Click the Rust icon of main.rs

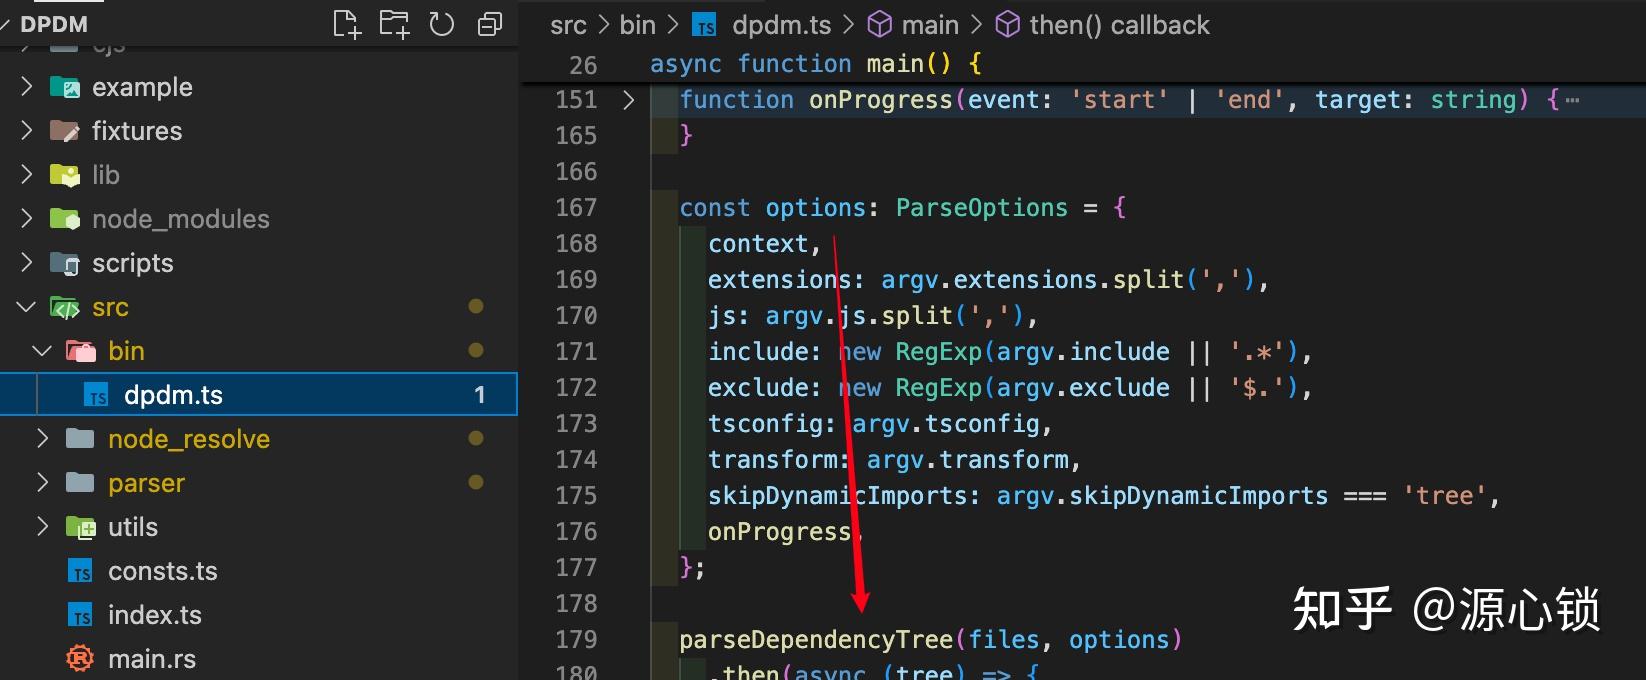click(x=80, y=659)
